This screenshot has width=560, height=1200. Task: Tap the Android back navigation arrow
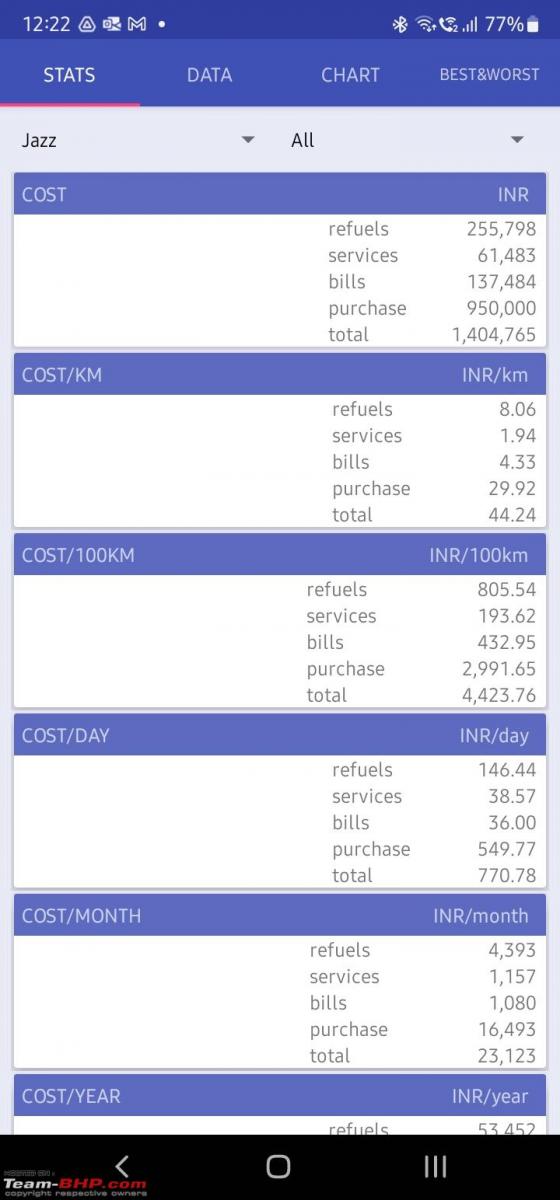coord(122,1165)
